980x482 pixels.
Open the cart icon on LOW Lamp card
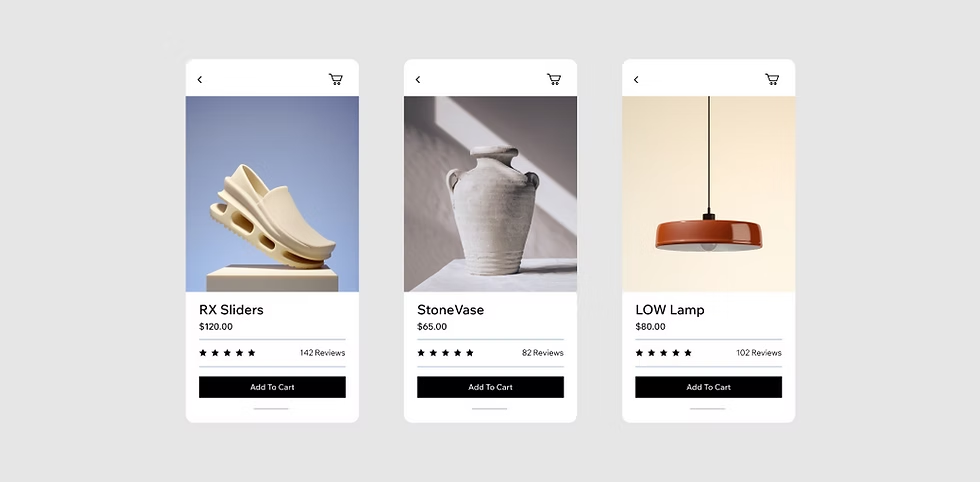click(772, 79)
